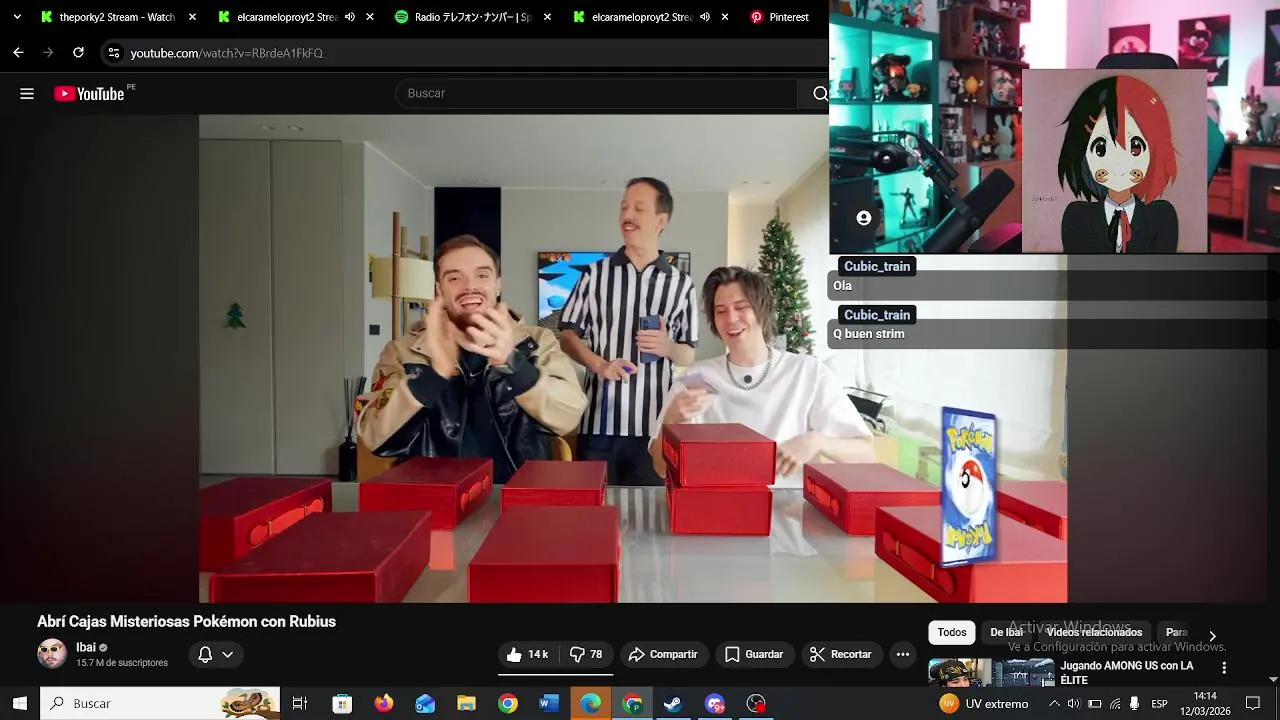This screenshot has height=720, width=1280.
Task: Mute elcarameloproyt2 tab beside Pinterest tab
Action: coord(705,17)
